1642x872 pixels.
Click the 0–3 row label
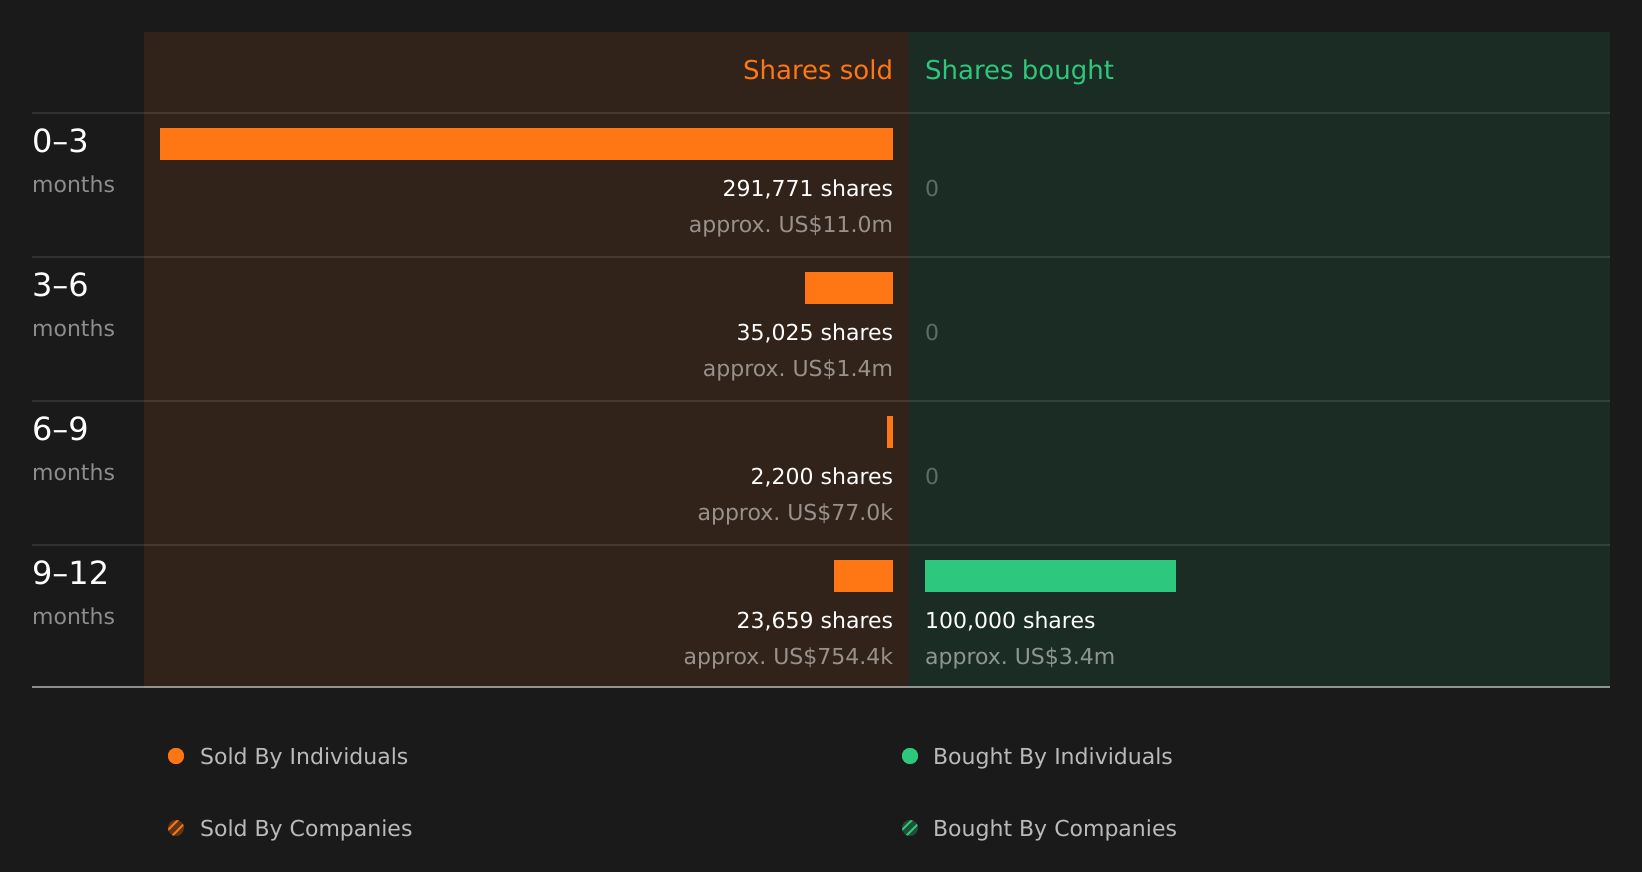tap(60, 141)
